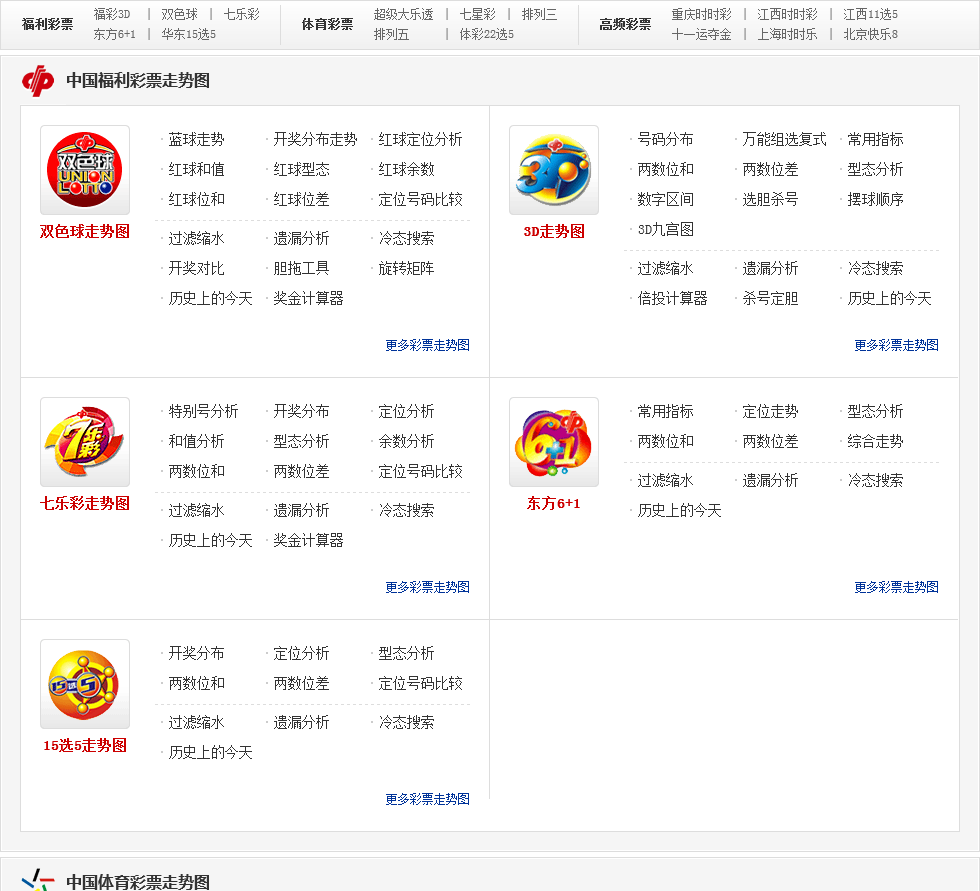Open 超级大乐透 in top navigation

point(403,14)
